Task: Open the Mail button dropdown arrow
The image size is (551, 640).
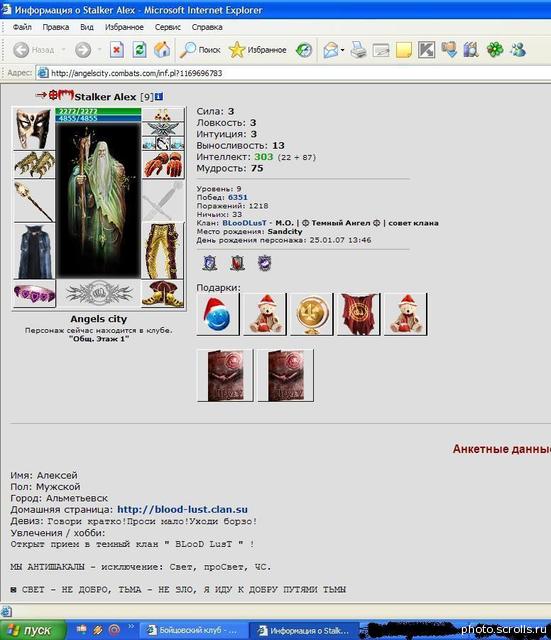Action: click(x=342, y=50)
